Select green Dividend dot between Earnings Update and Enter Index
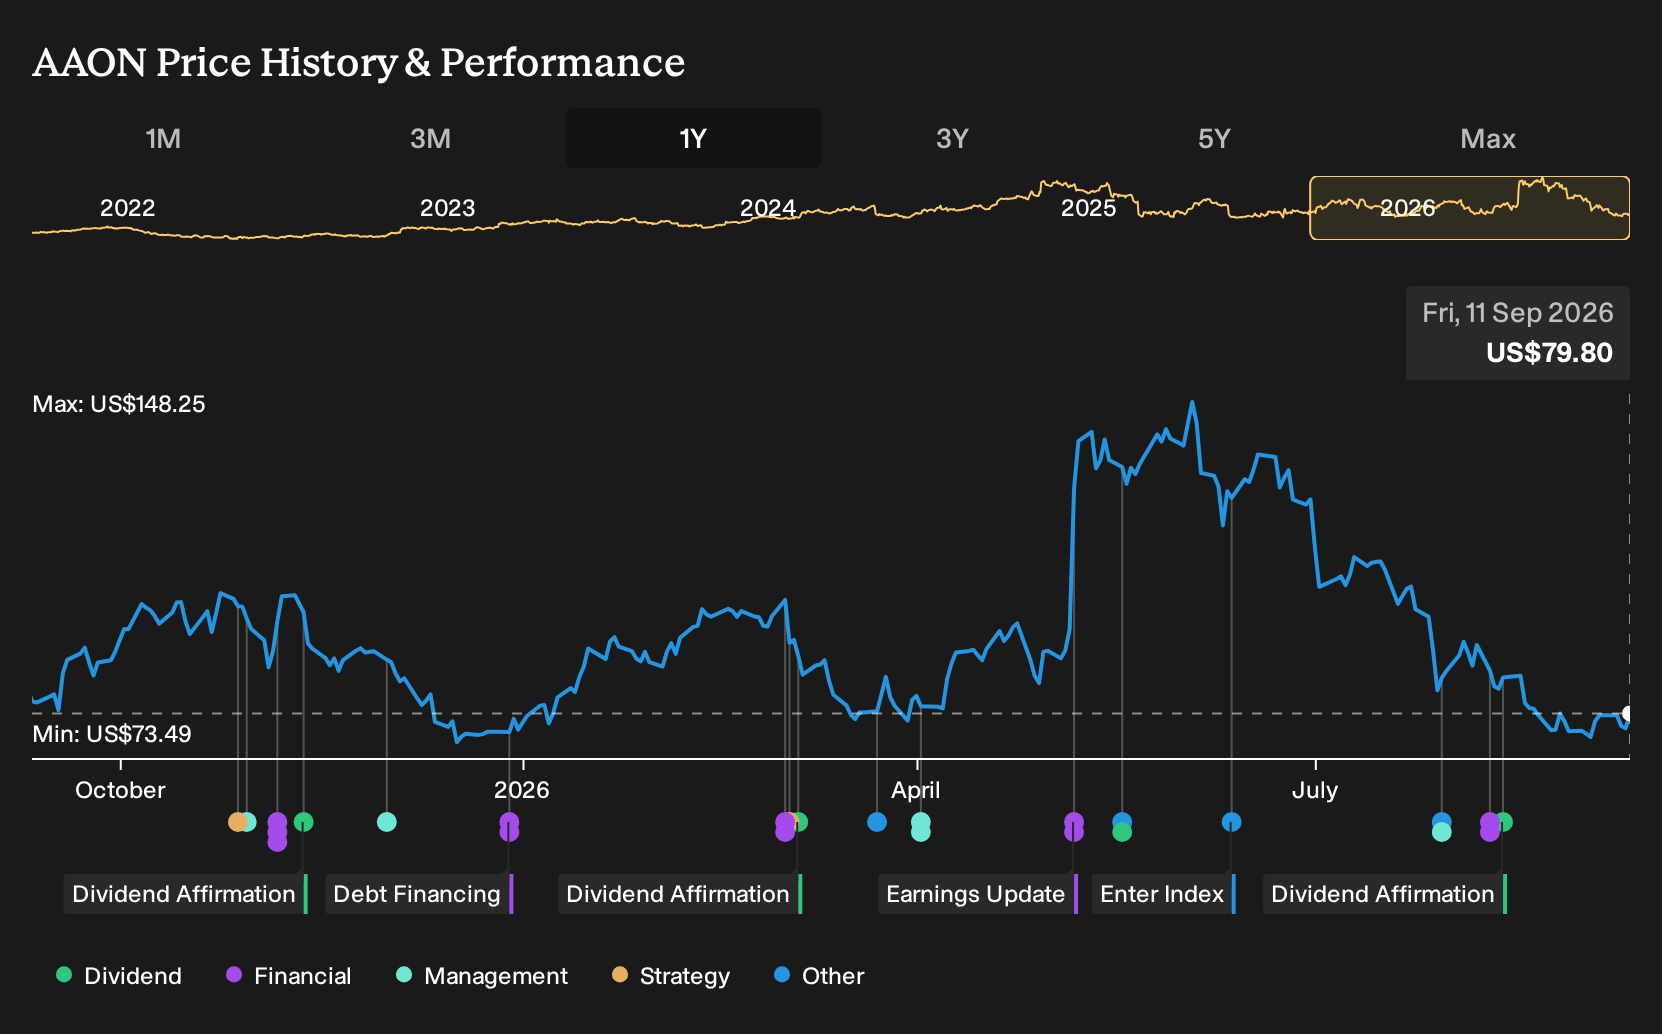Viewport: 1662px width, 1034px height. (x=1122, y=832)
